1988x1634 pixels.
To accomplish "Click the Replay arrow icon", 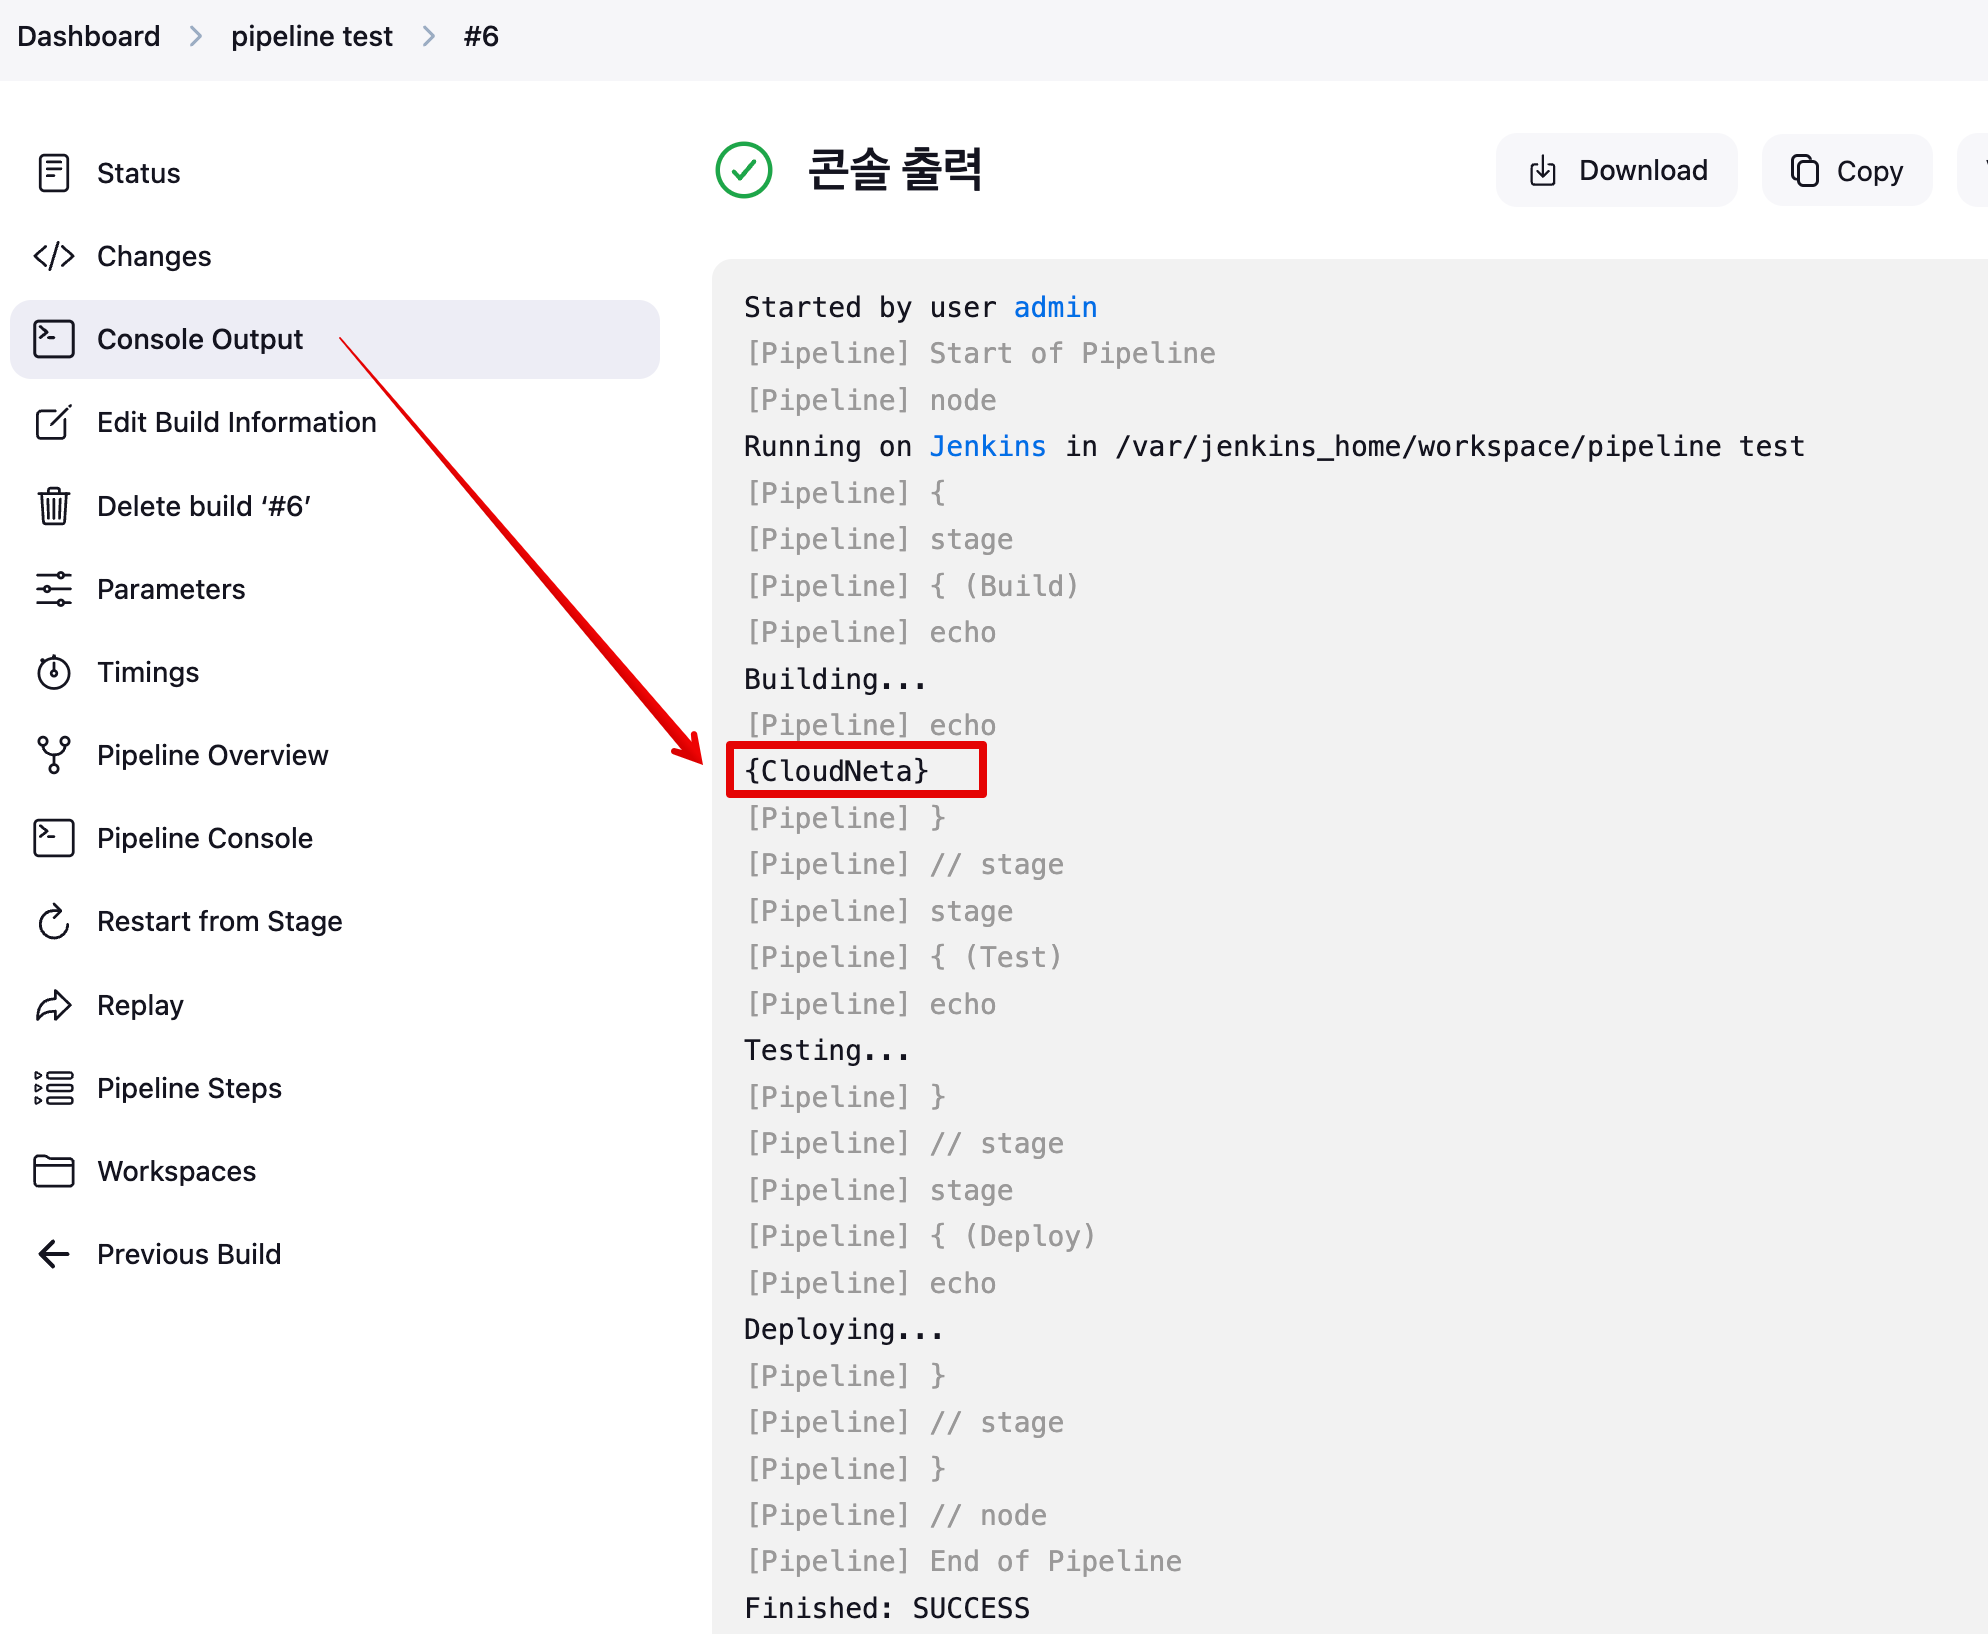I will (53, 1005).
